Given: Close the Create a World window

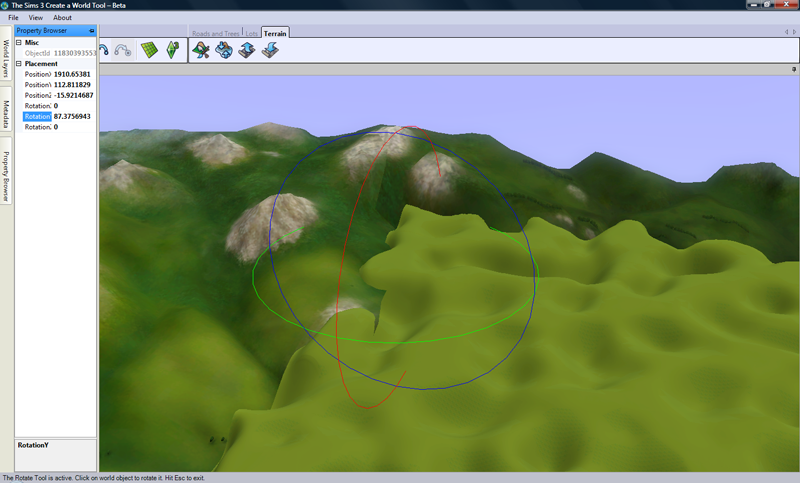Looking at the screenshot, I should pyautogui.click(x=787, y=5).
